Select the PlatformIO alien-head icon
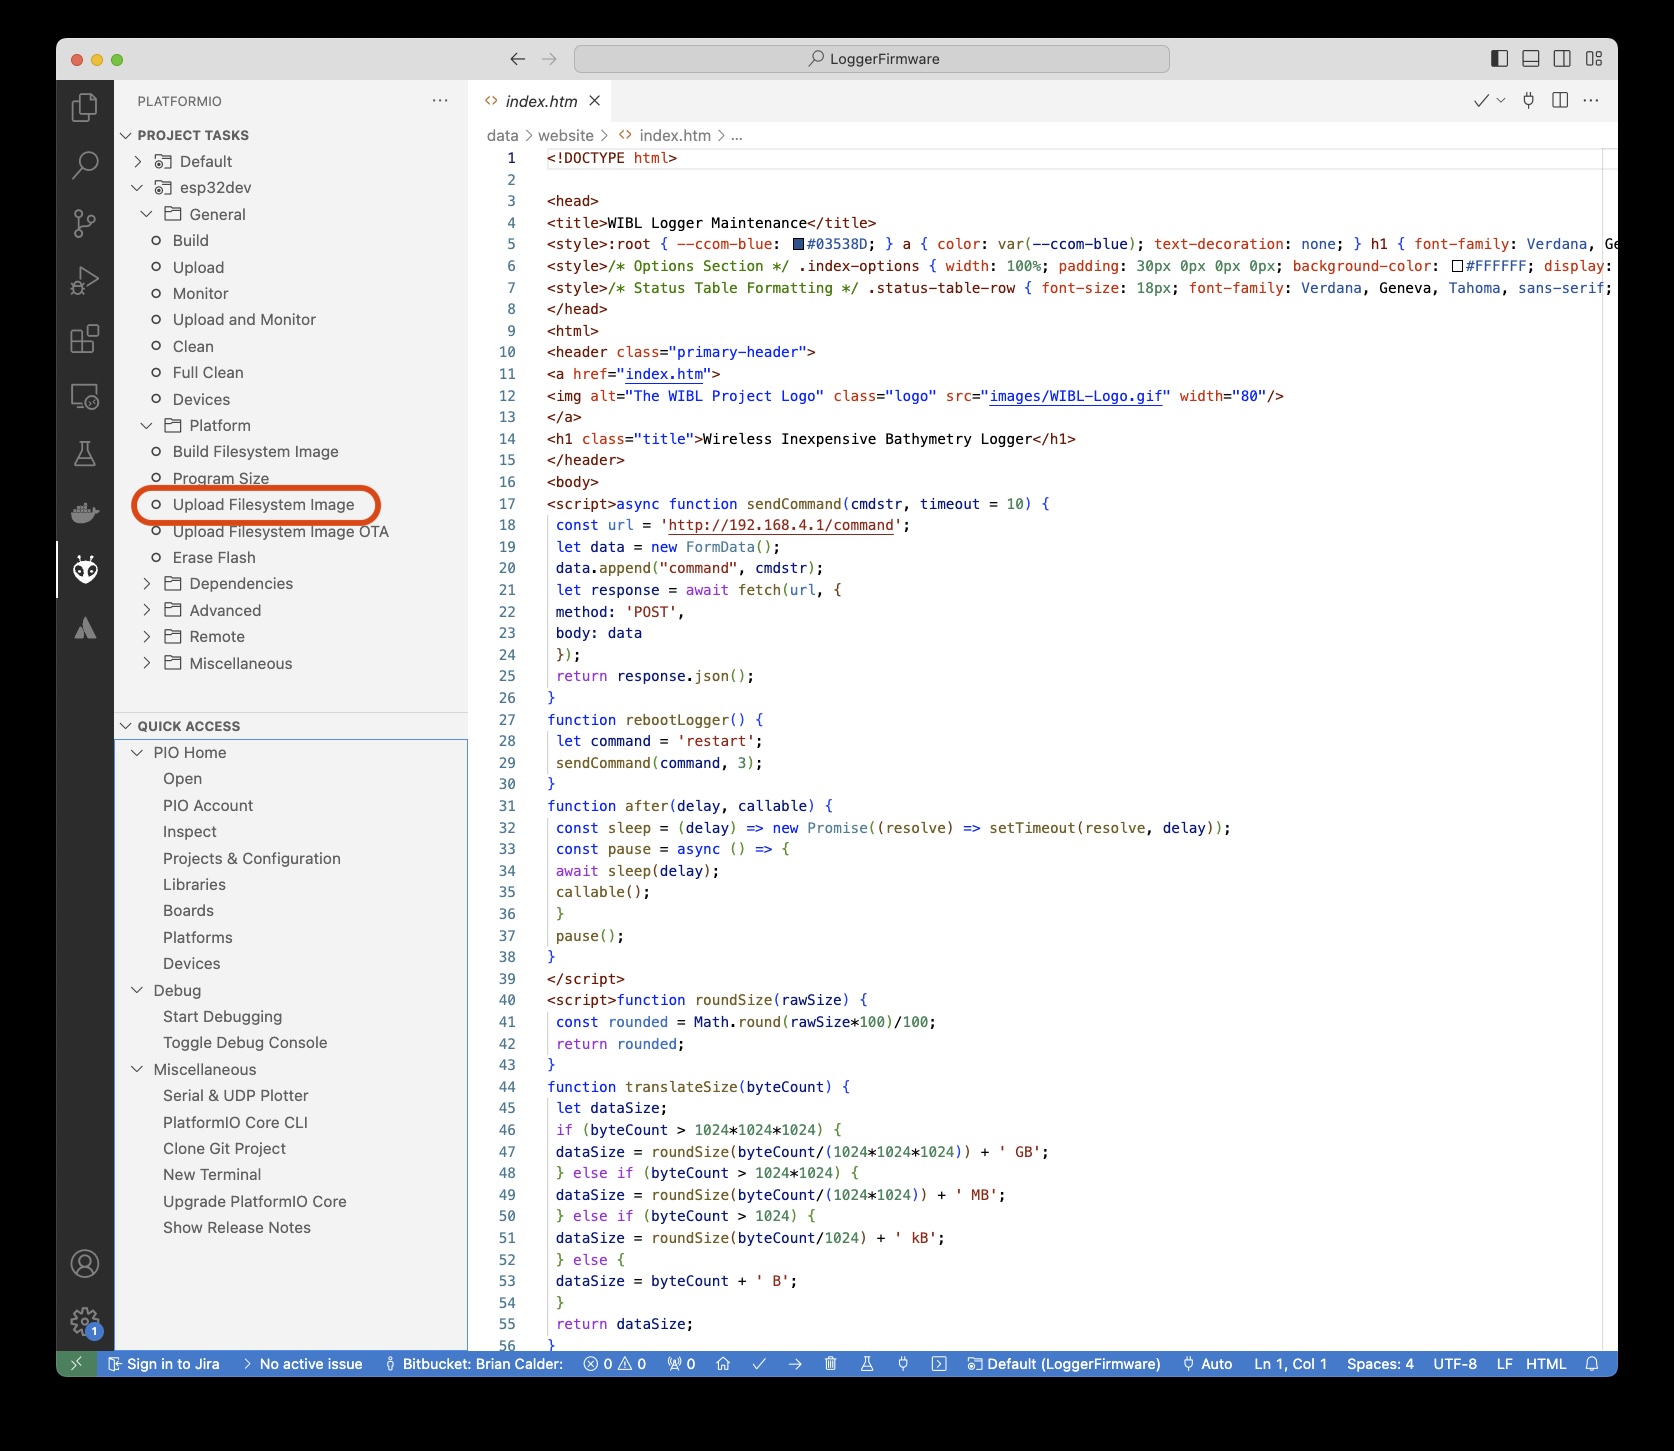Viewport: 1674px width, 1451px height. [x=85, y=570]
